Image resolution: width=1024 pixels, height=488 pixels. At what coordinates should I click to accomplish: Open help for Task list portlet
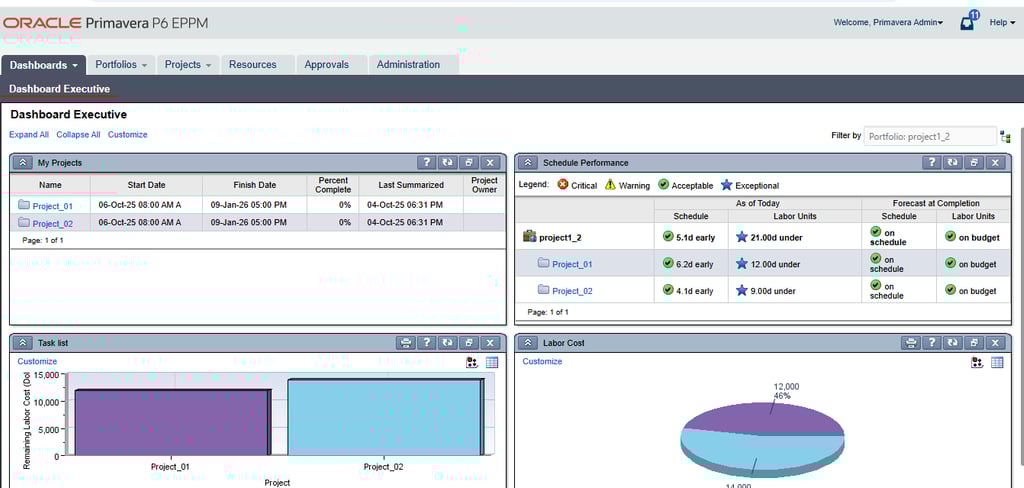click(x=426, y=342)
